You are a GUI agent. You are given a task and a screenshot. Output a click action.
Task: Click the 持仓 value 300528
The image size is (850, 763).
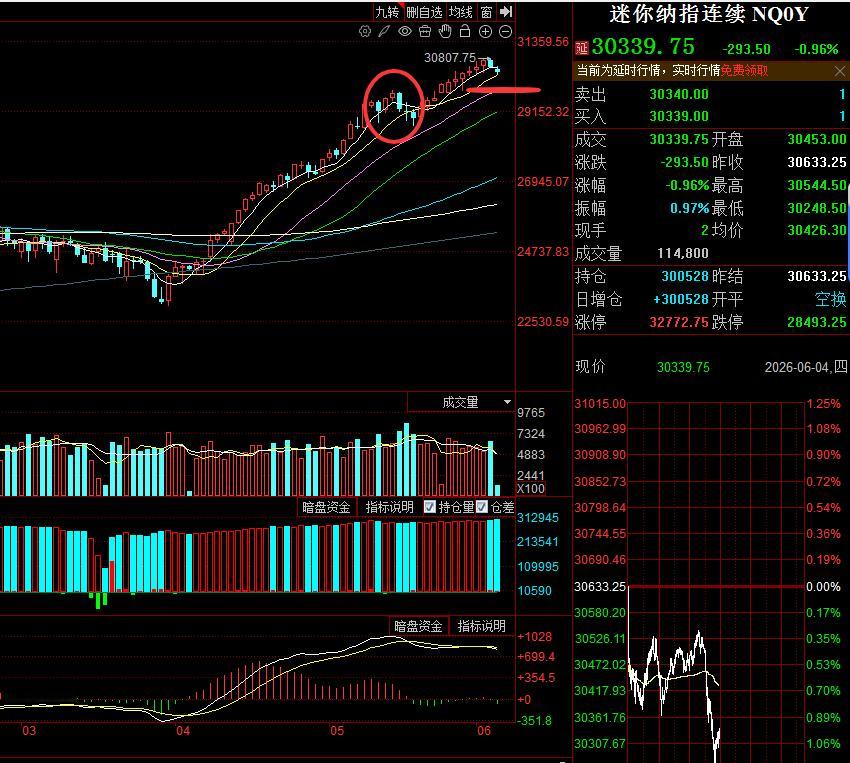(x=685, y=276)
